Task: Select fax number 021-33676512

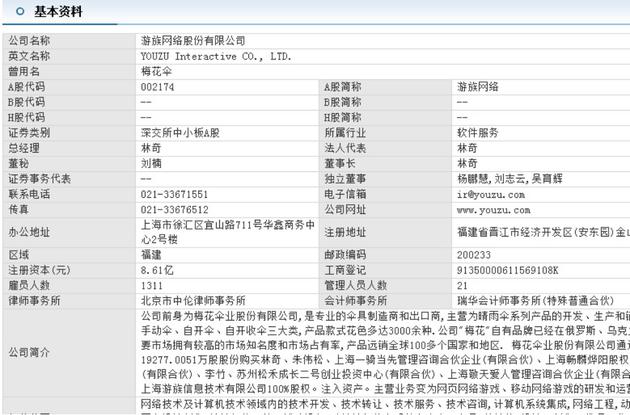Action: 174,210
